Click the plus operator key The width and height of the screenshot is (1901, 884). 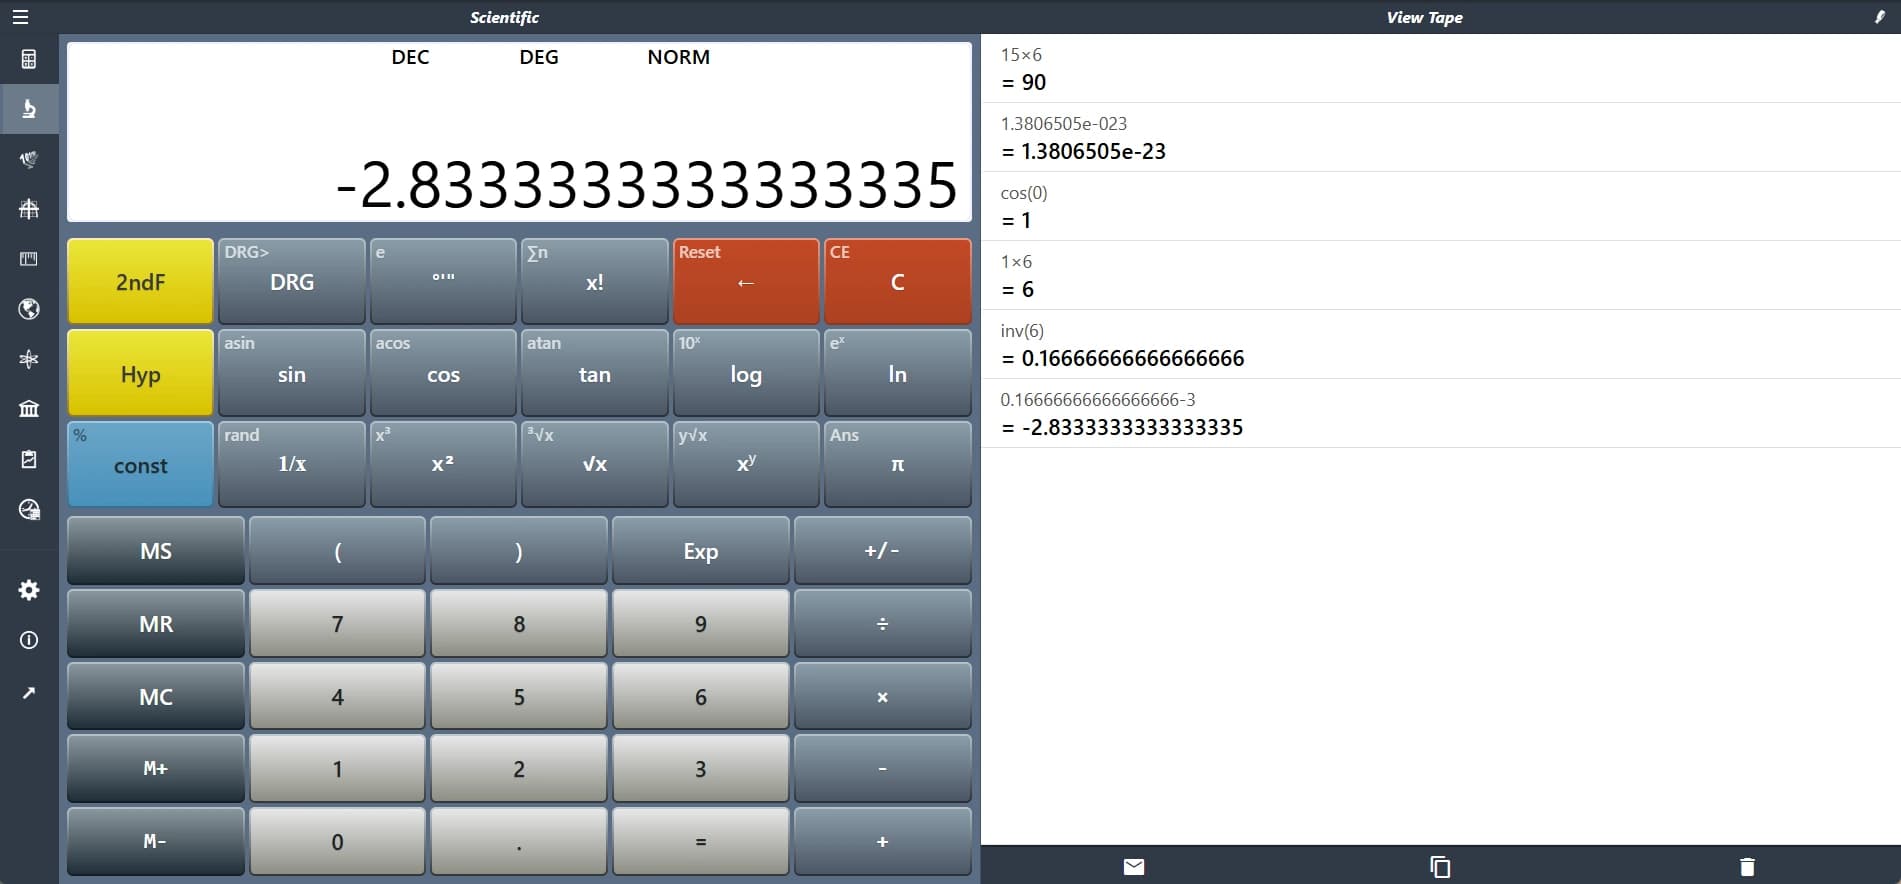(882, 841)
